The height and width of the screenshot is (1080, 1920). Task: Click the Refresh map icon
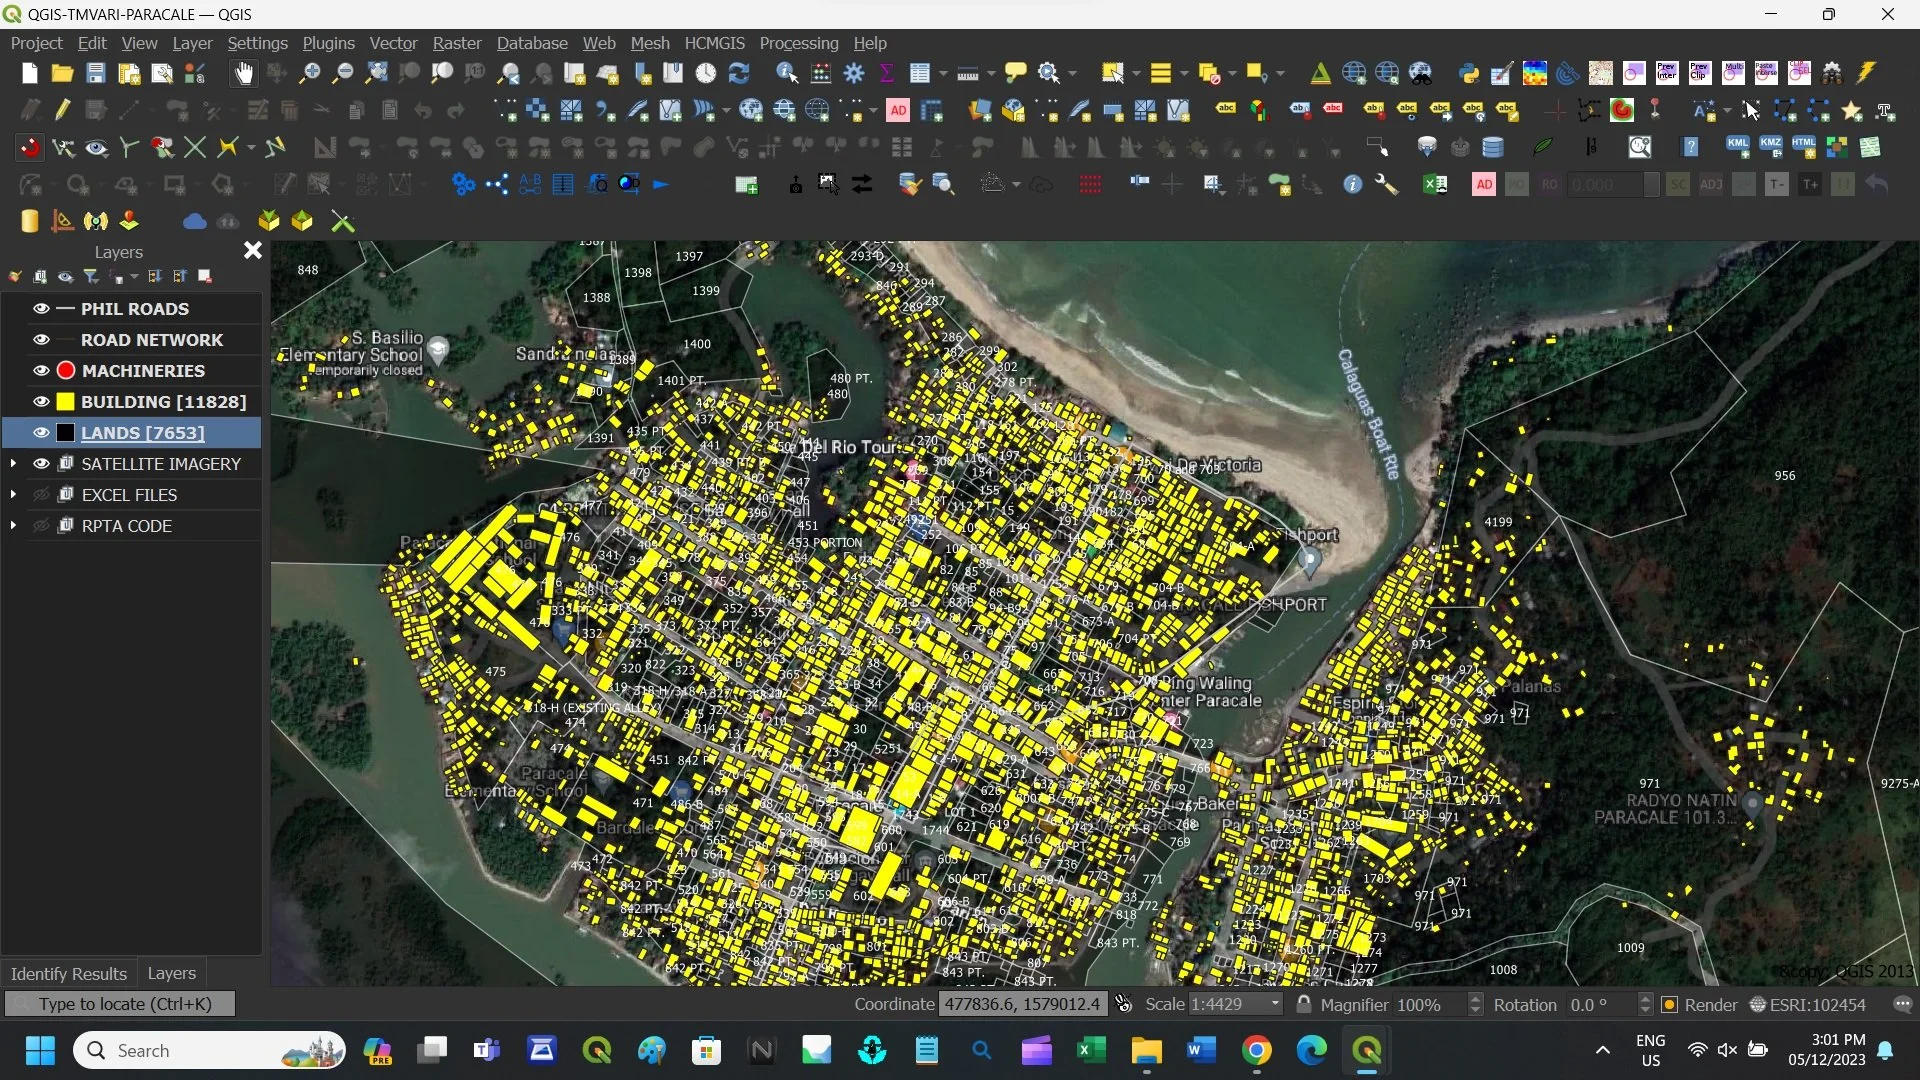coord(739,73)
